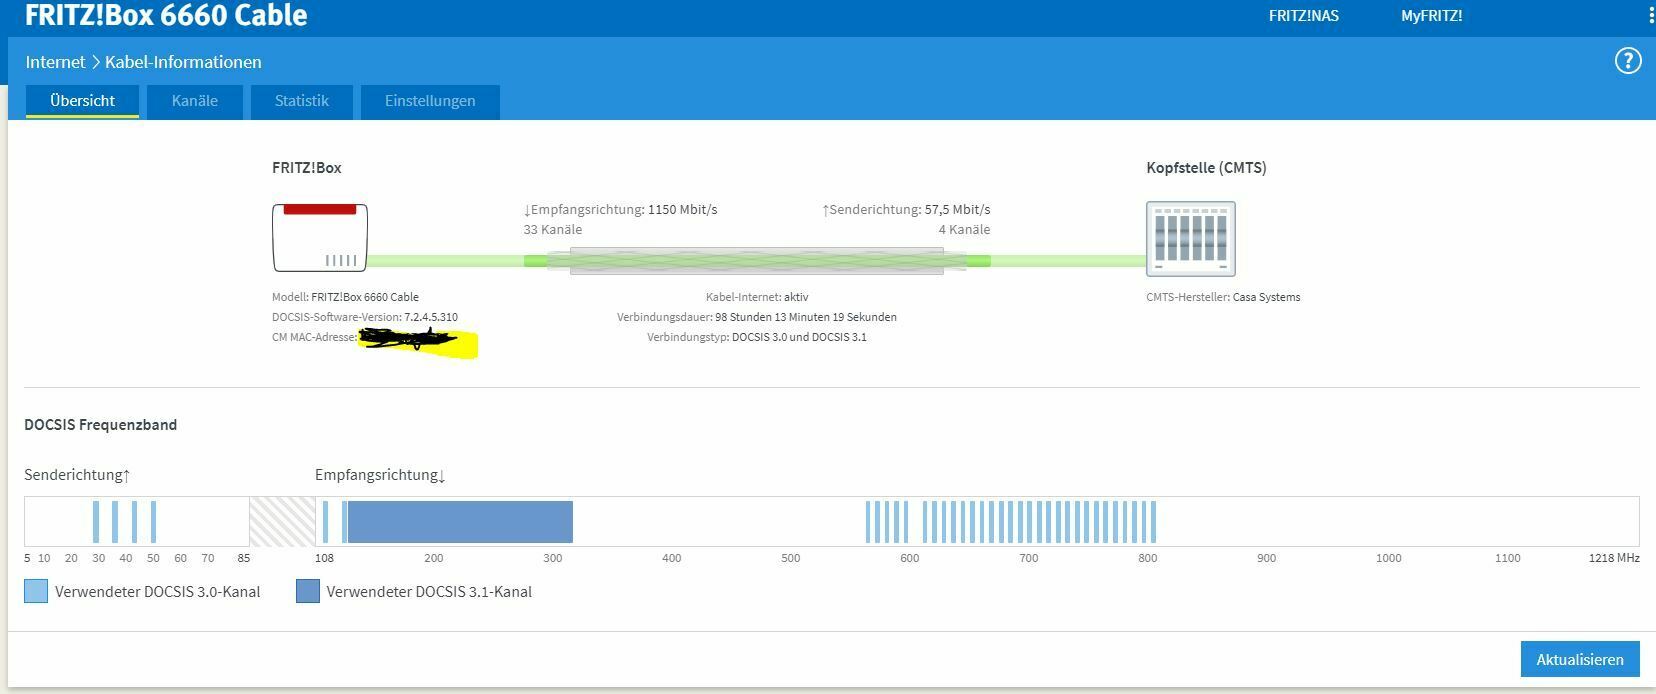Viewport: 1656px width, 694px height.
Task: Open the Statistik tab
Action: [302, 101]
